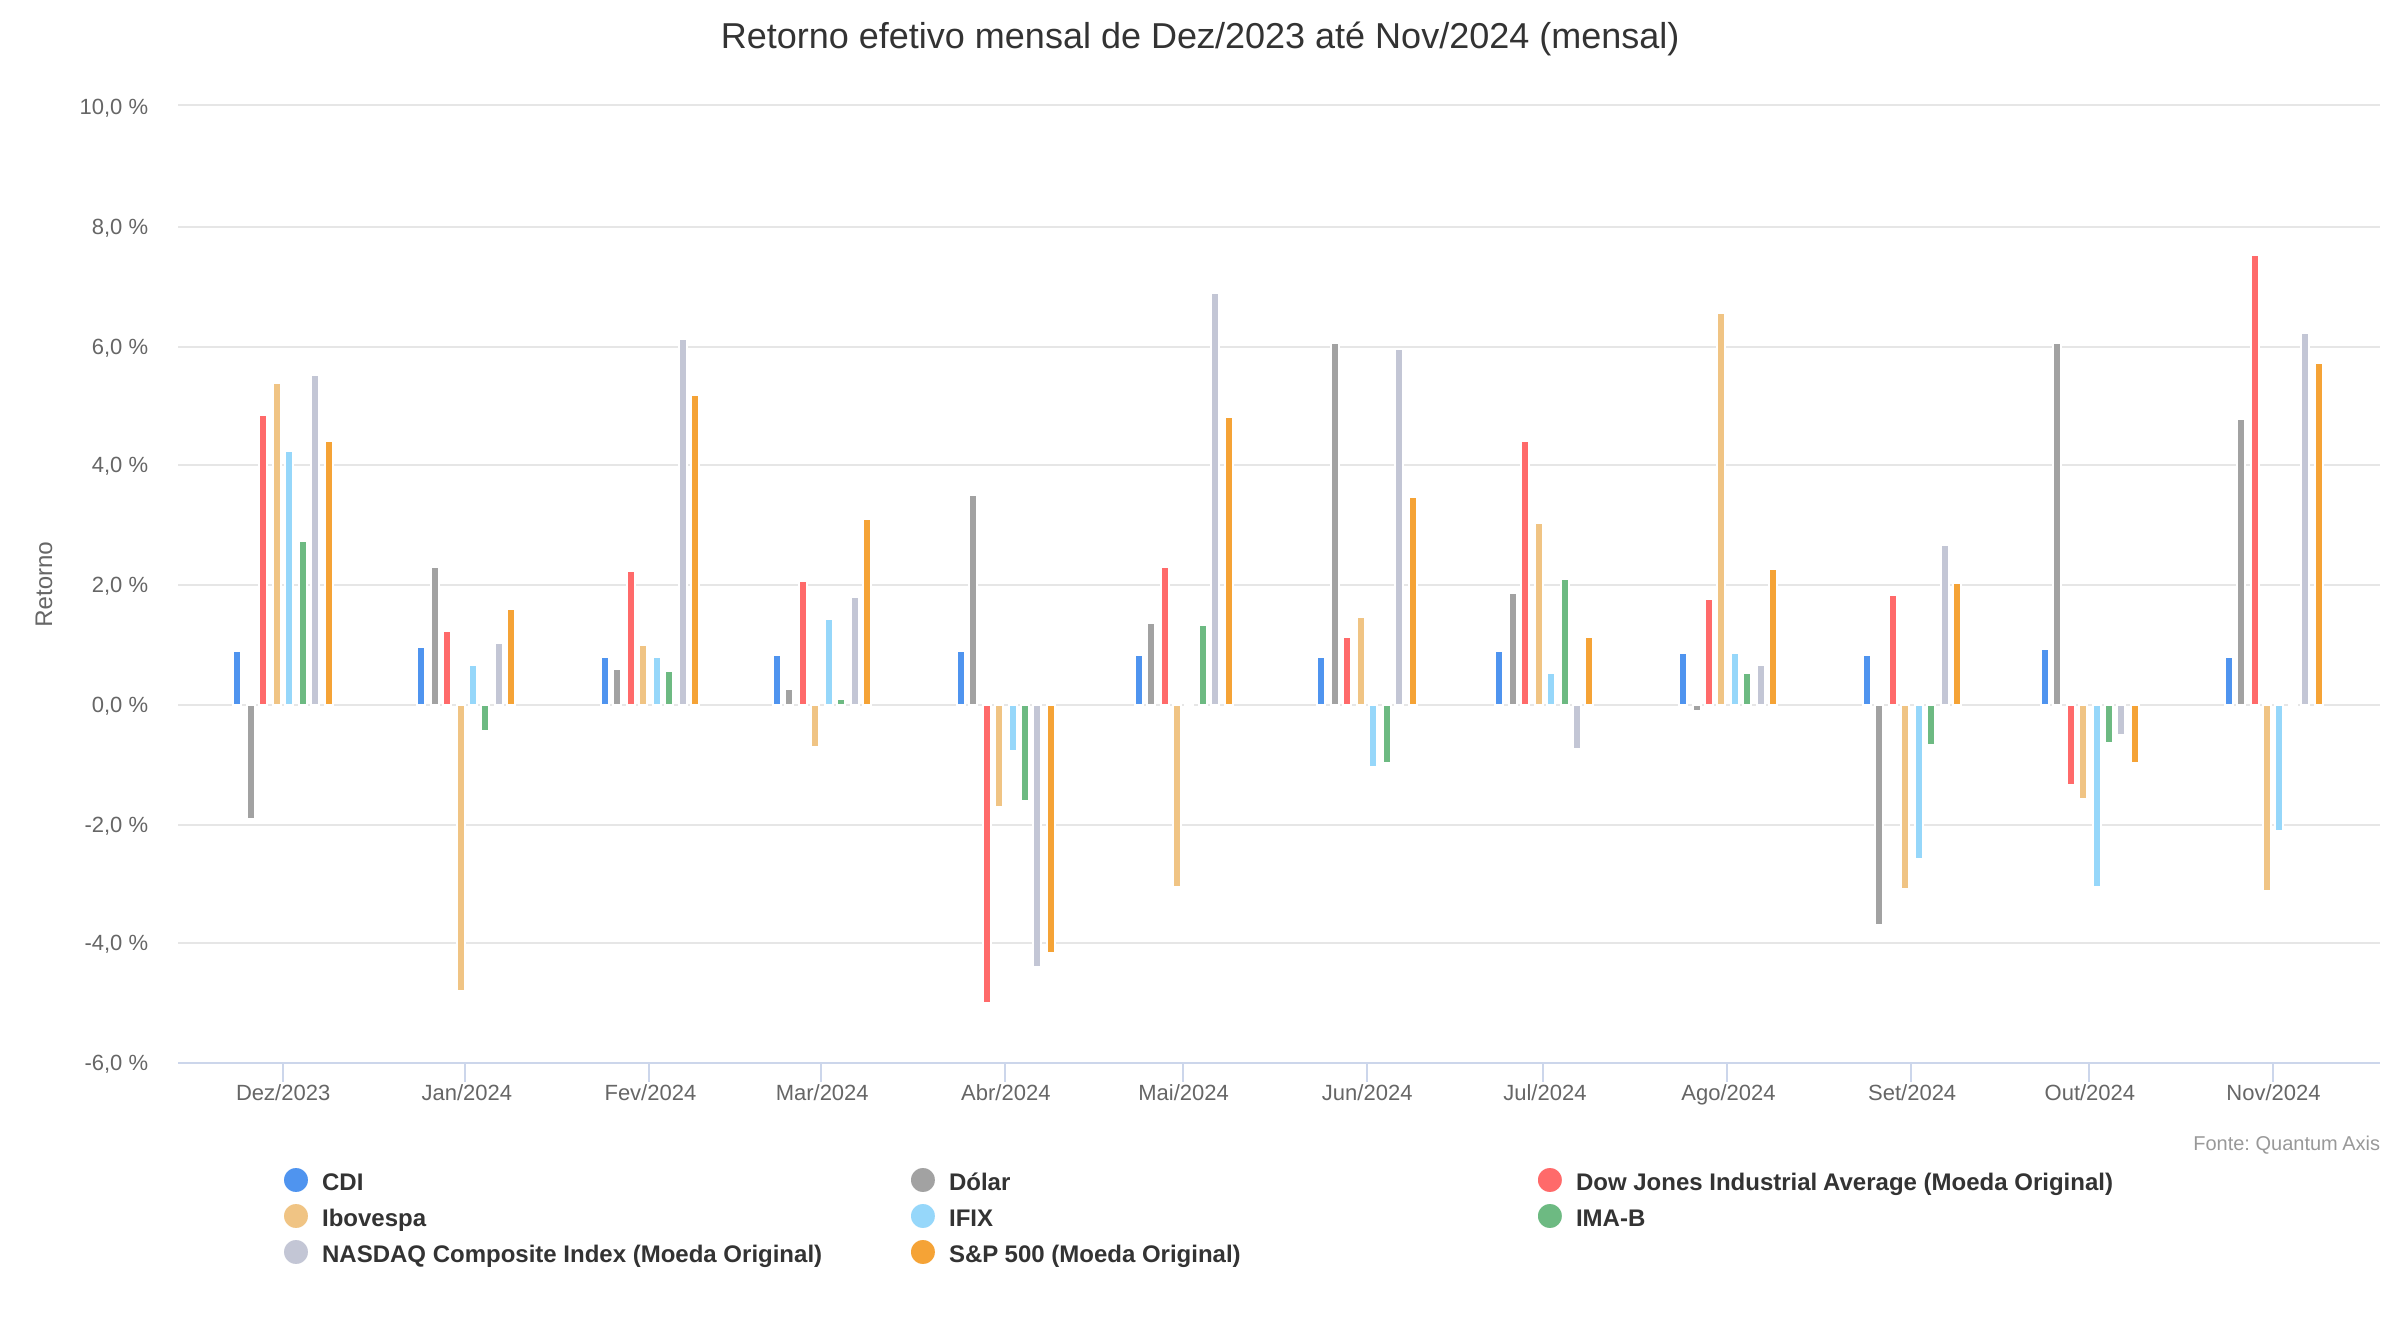Select the tan Ibovespa bar in Nov/2024

coord(2267,798)
